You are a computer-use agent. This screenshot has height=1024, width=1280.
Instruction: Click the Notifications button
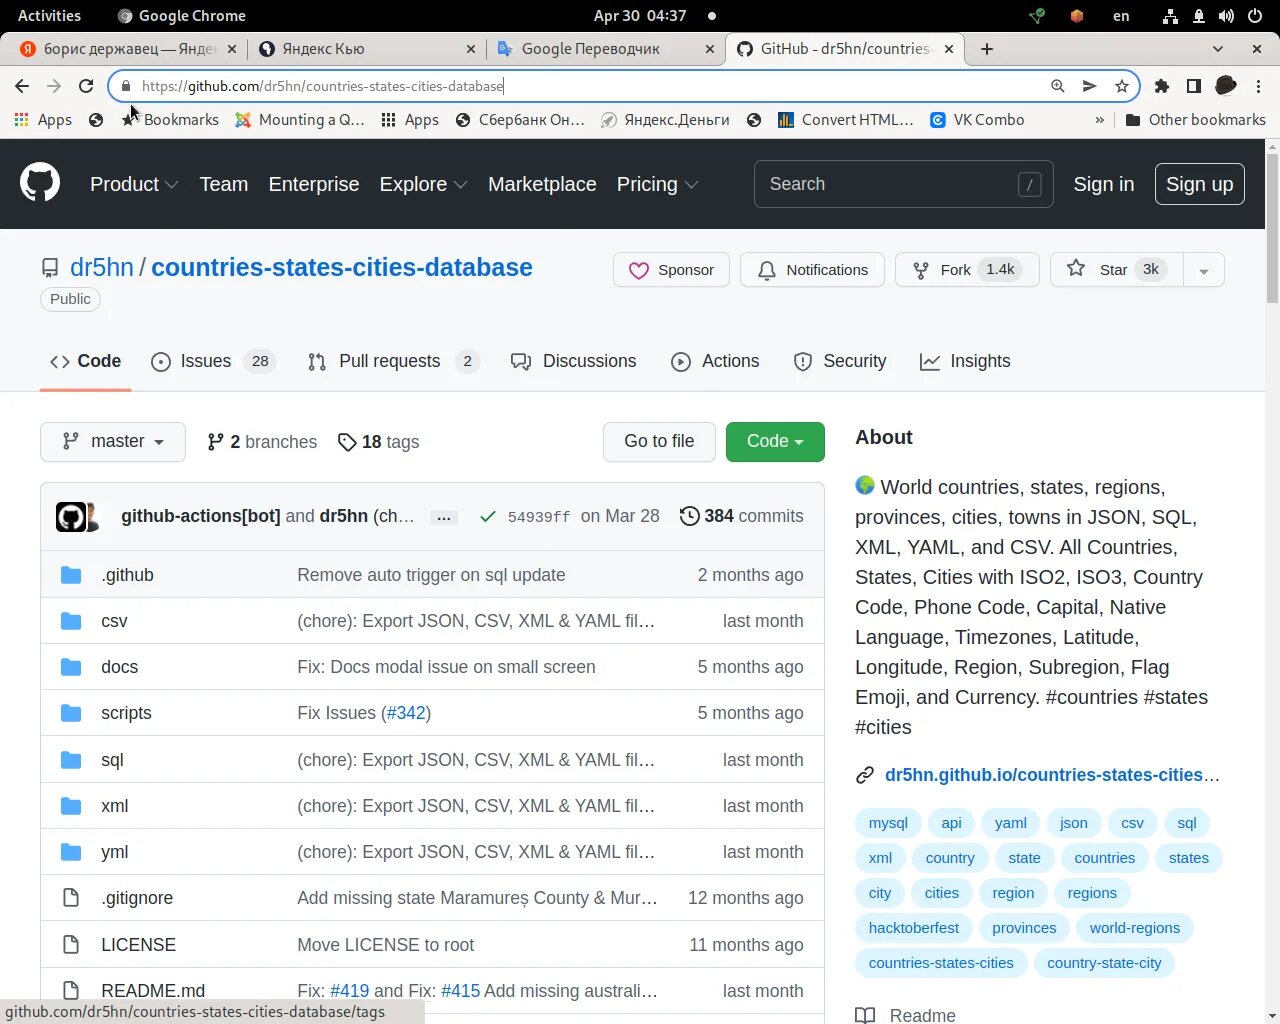click(812, 270)
